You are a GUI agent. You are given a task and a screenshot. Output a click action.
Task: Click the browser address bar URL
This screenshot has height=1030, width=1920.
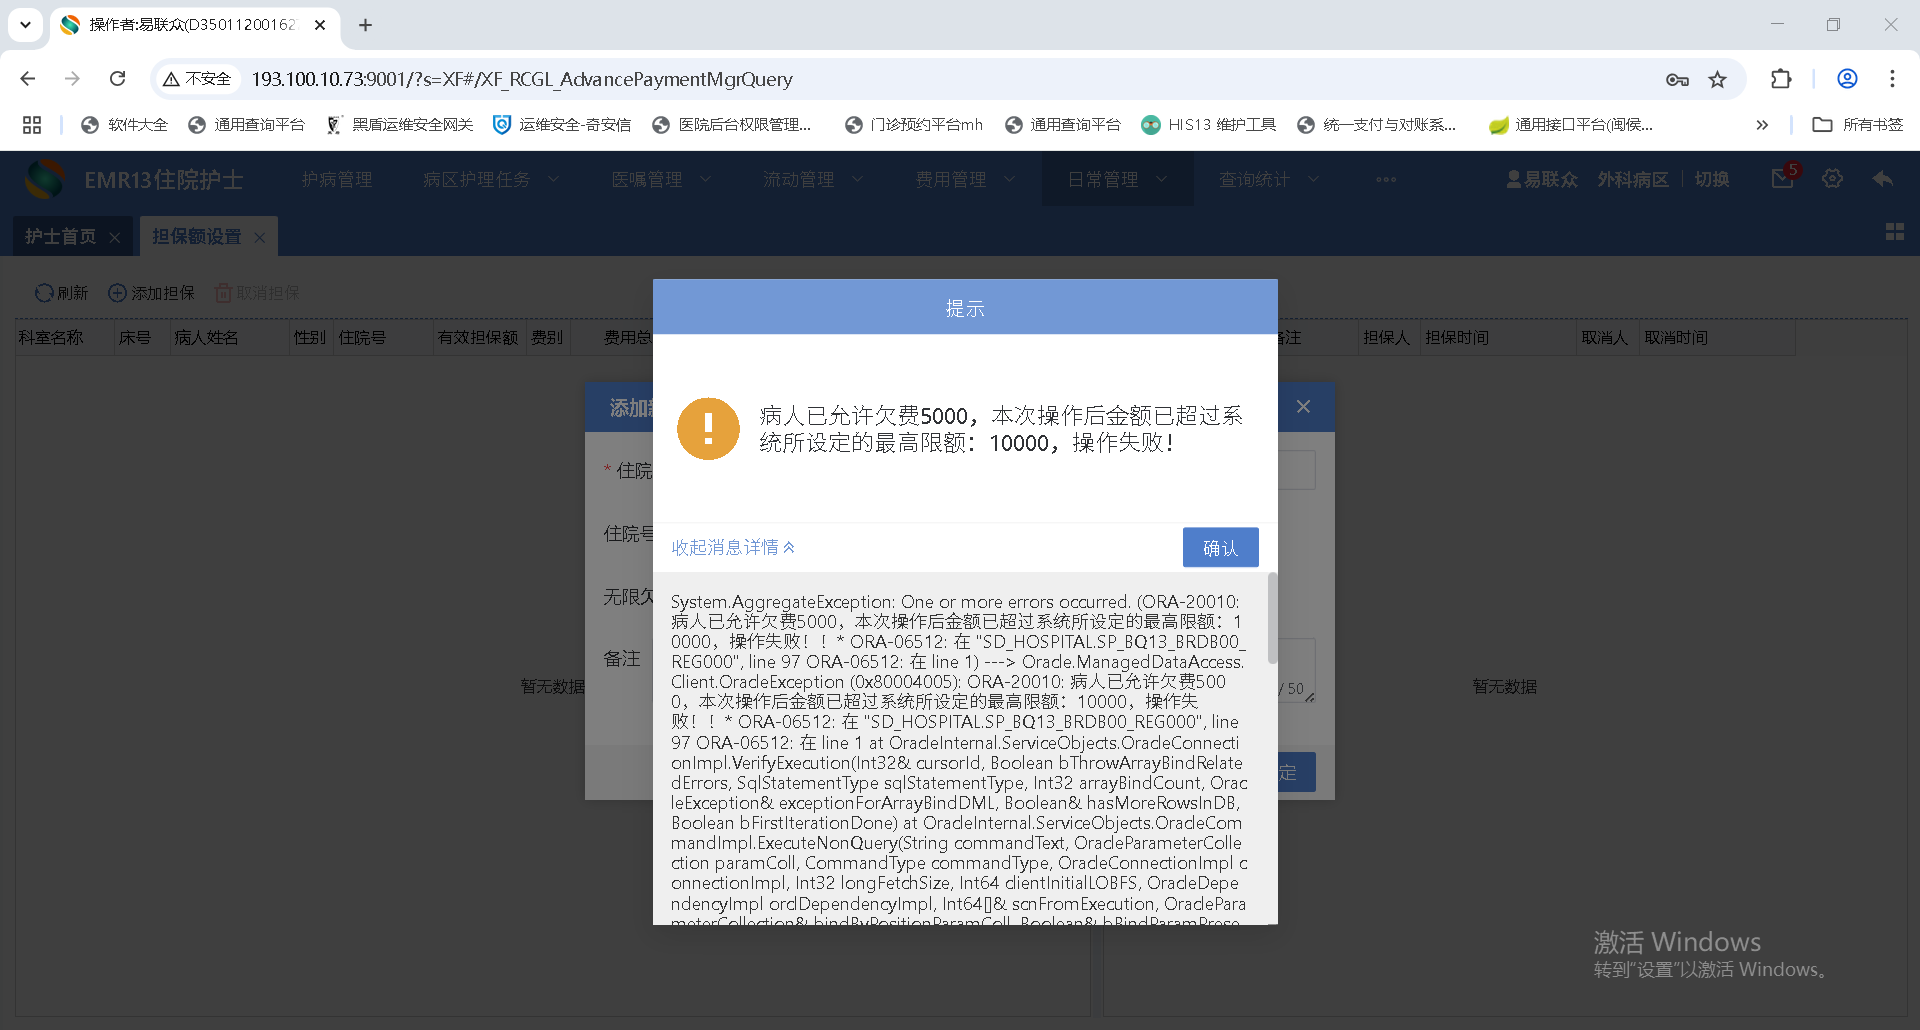click(x=522, y=79)
